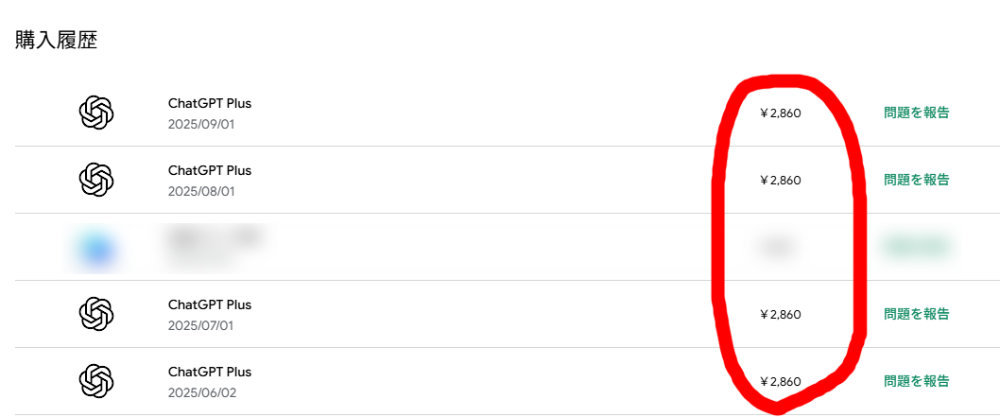The image size is (1000, 417).
Task: Report a problem for the 2025/09/01 purchase
Action: 916,113
